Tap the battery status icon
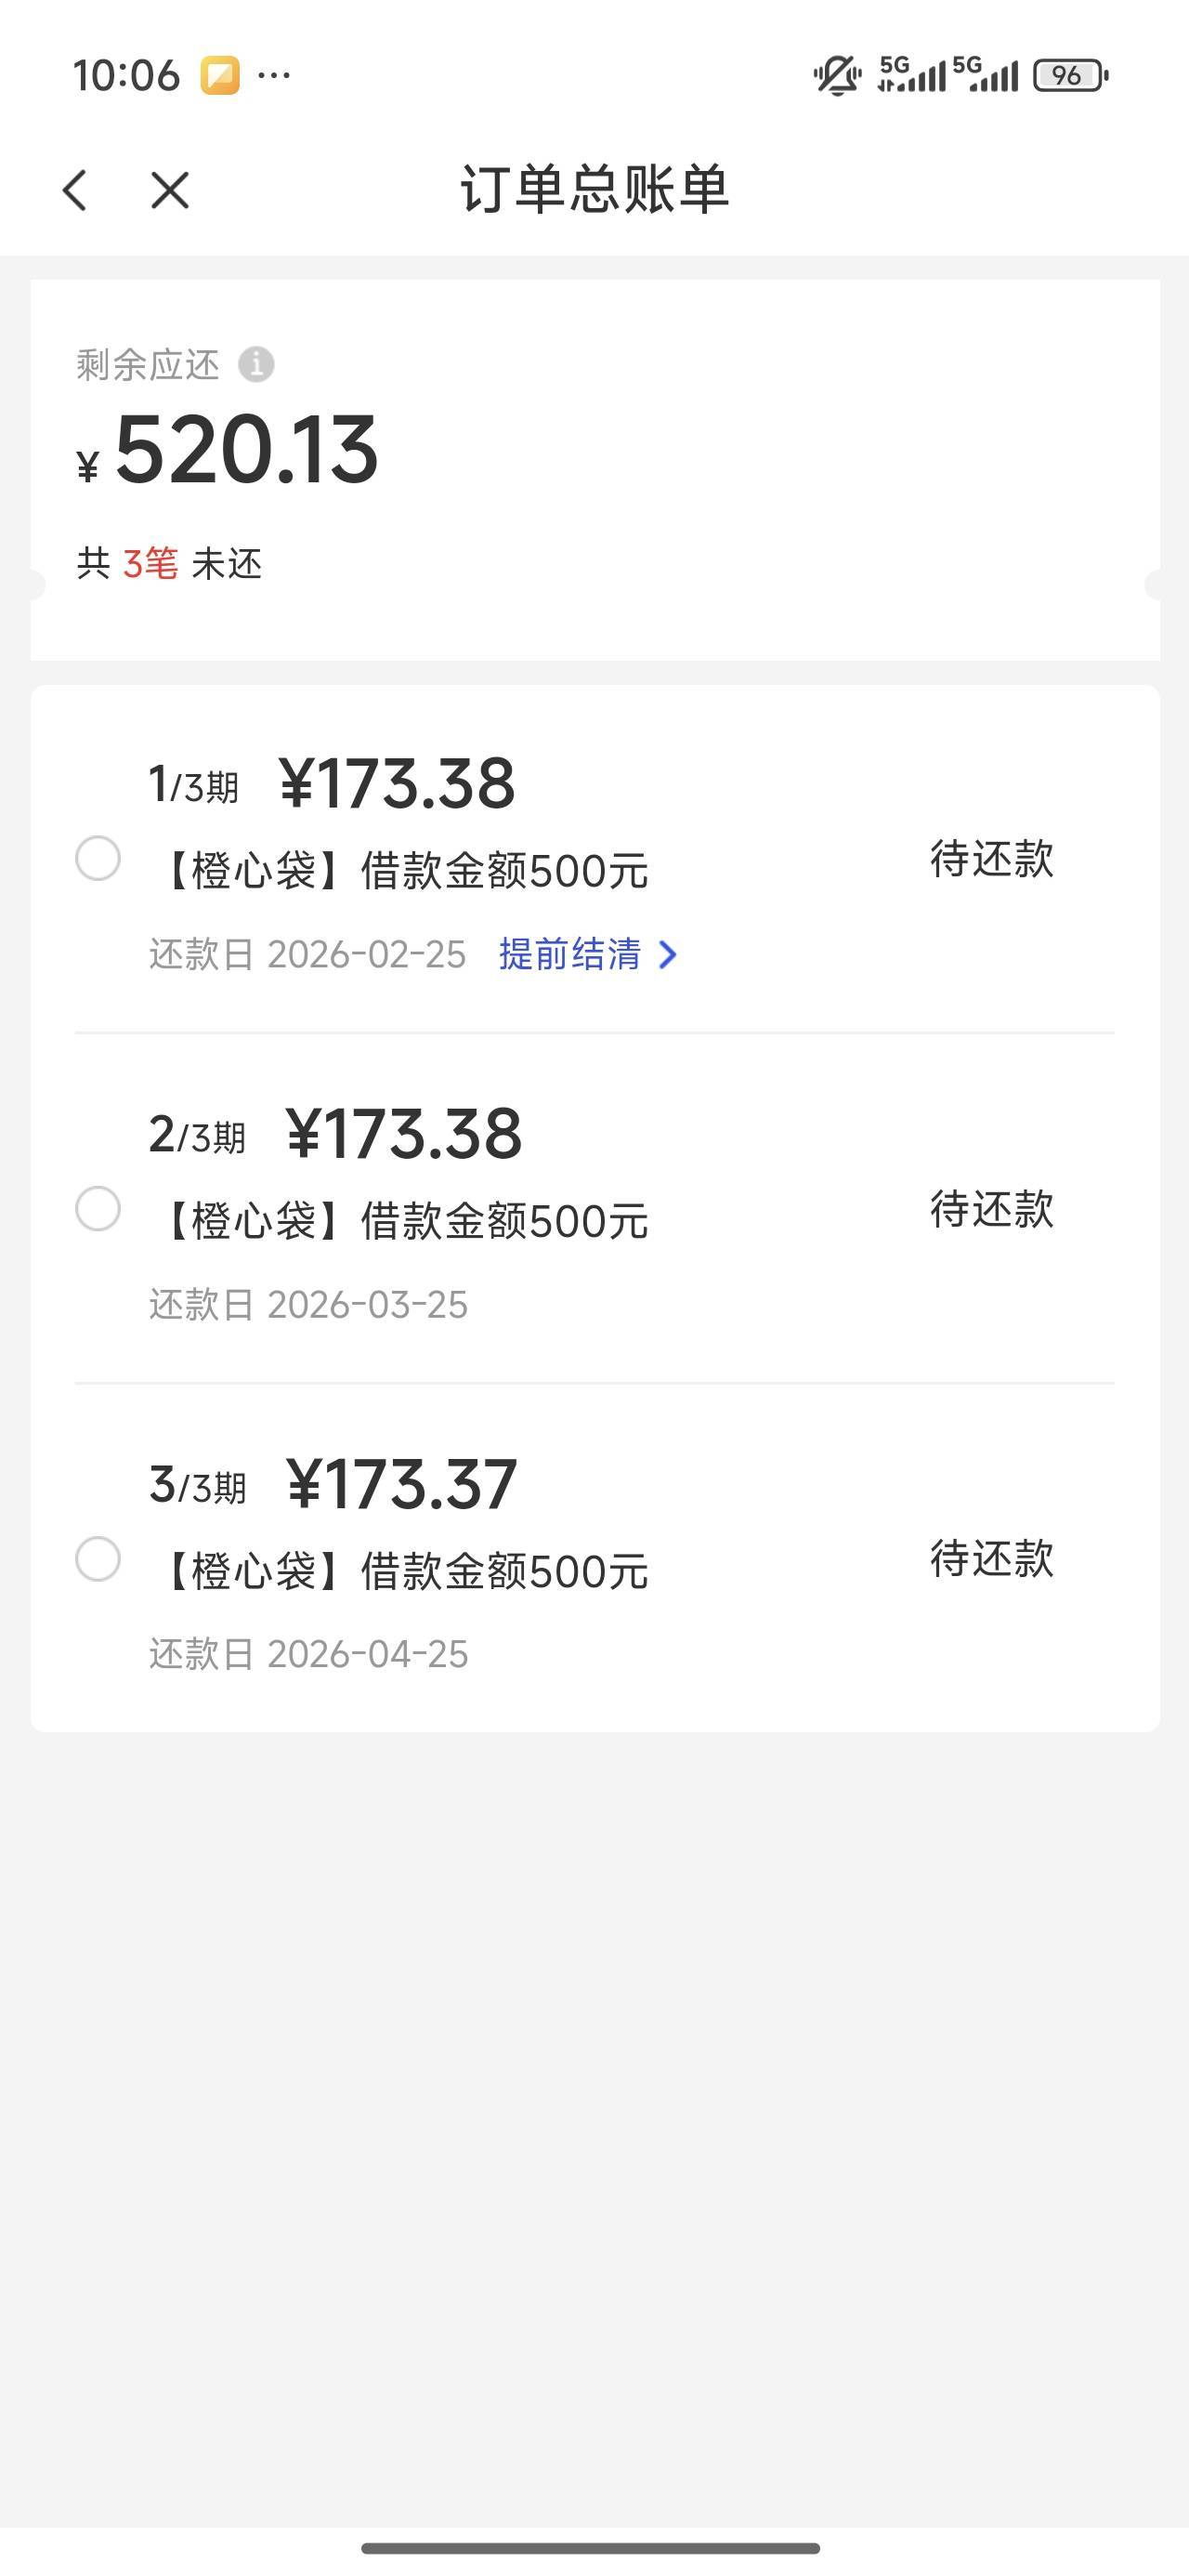Viewport: 1189px width, 2576px height. 1070,75
